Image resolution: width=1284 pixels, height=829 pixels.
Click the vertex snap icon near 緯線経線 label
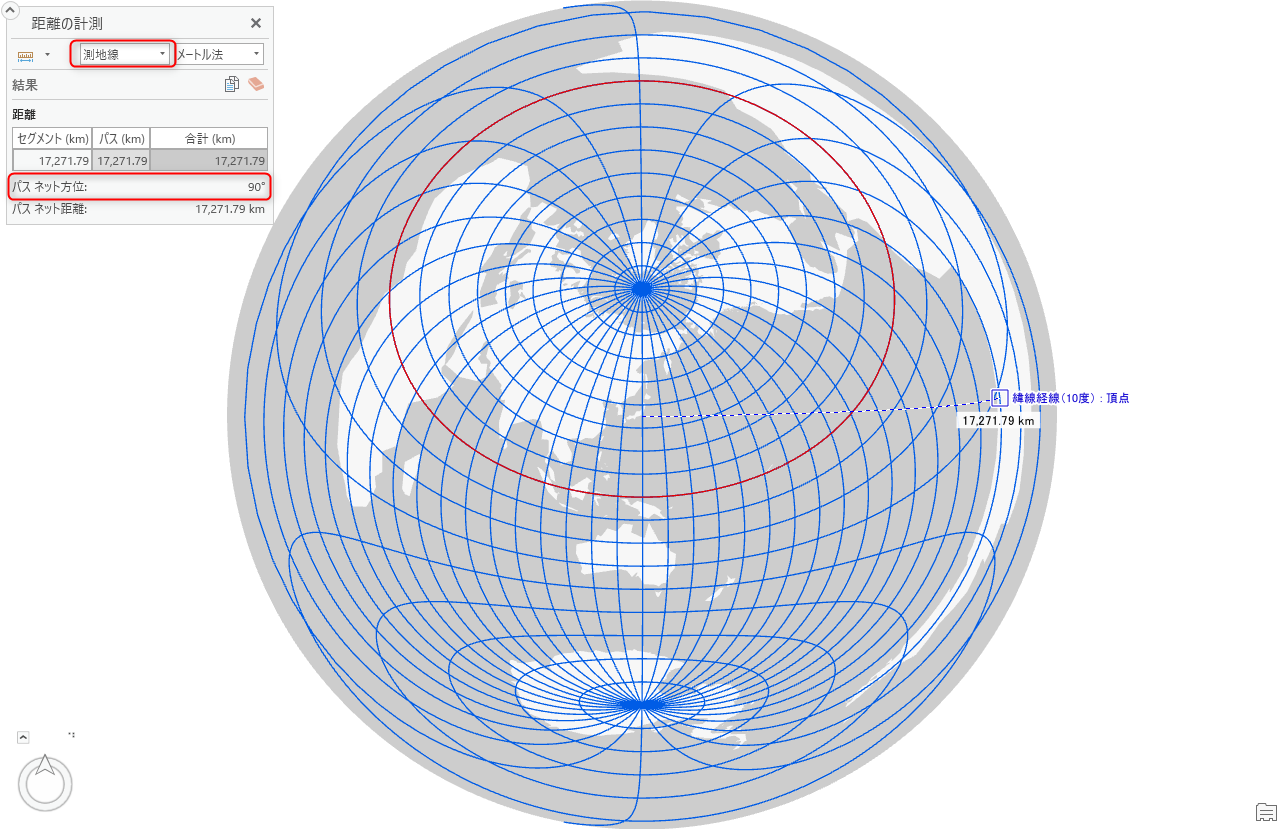(x=998, y=398)
